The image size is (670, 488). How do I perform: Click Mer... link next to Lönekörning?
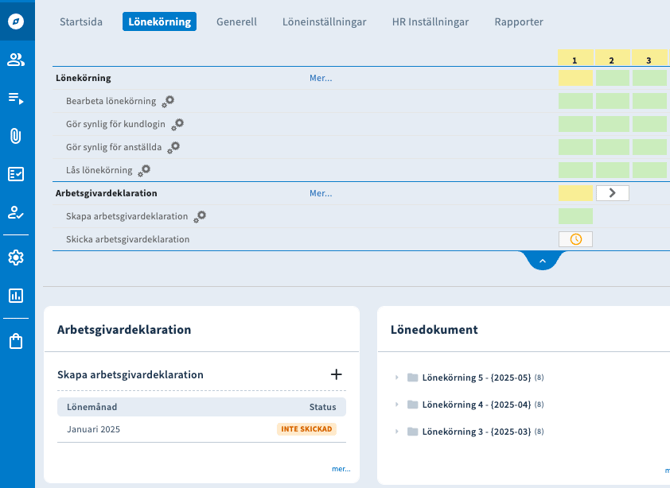pyautogui.click(x=320, y=78)
